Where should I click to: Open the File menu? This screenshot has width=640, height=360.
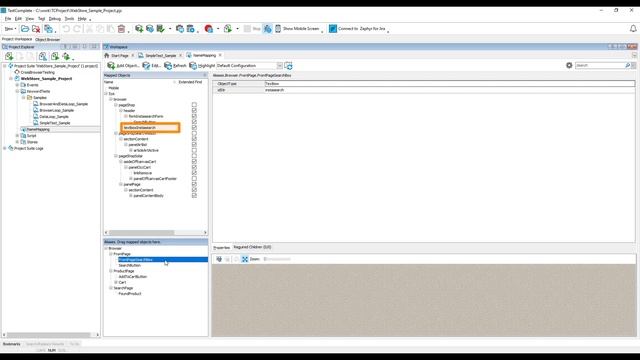[8, 19]
